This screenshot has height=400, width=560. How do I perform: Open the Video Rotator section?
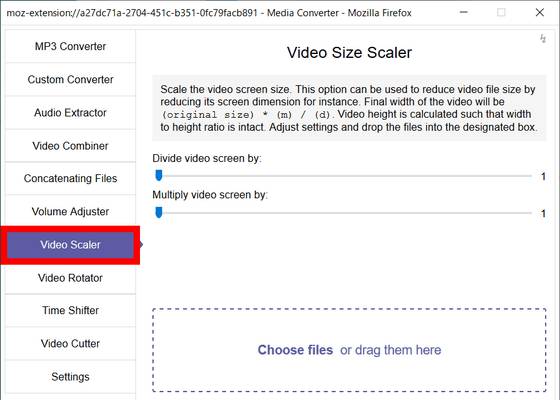click(x=70, y=278)
